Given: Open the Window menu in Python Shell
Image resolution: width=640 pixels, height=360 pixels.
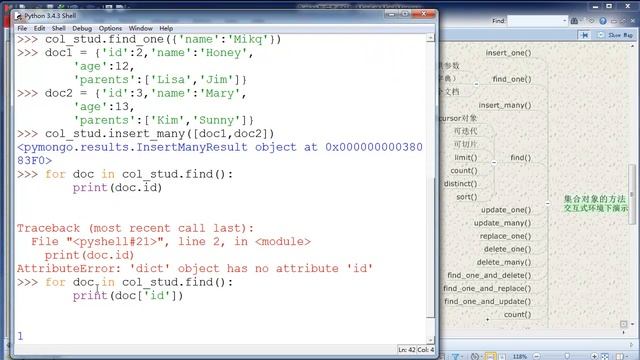Looking at the screenshot, I should click(x=140, y=28).
